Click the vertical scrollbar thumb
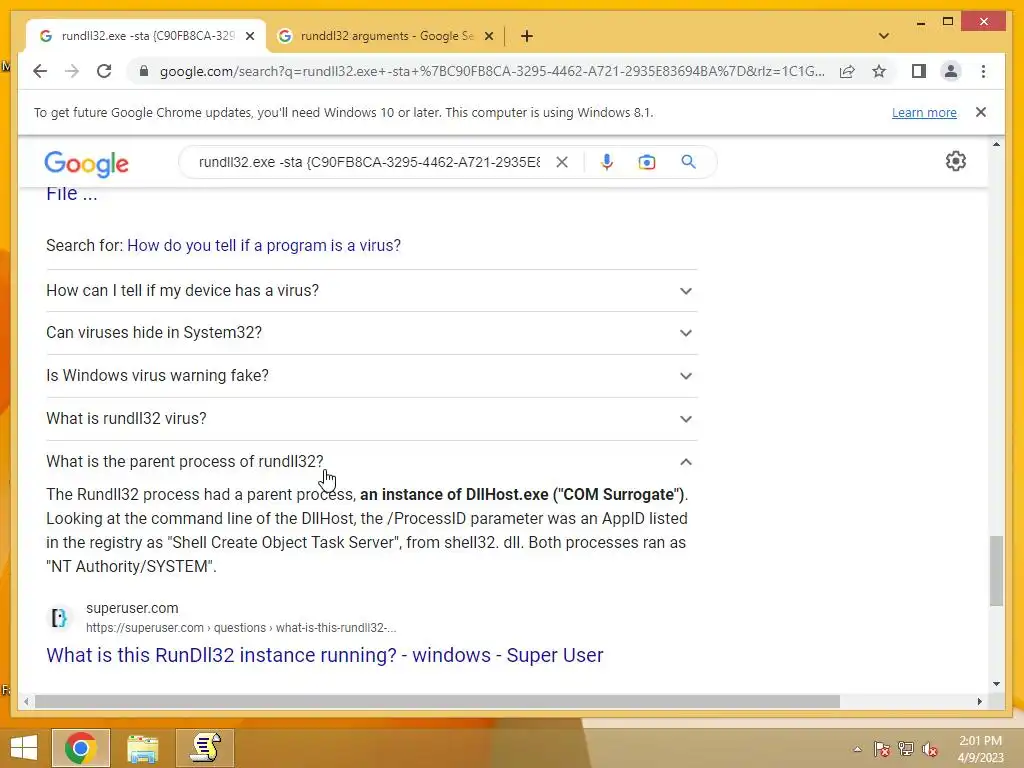Image resolution: width=1024 pixels, height=768 pixels. 996,570
